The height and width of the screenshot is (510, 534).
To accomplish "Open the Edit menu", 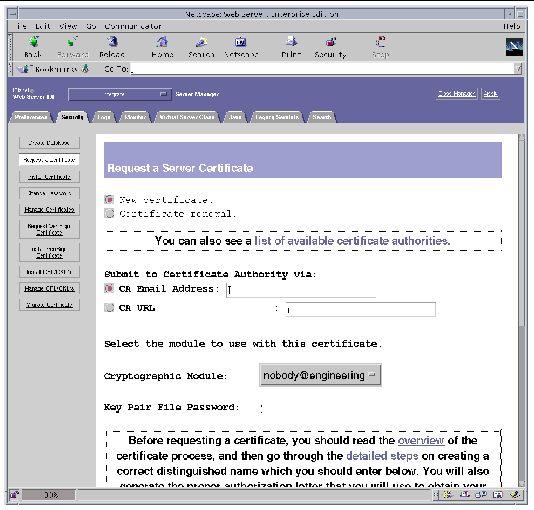I will (43, 26).
